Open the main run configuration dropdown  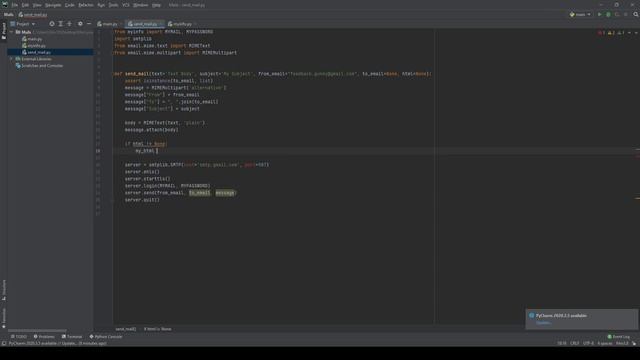coord(580,14)
